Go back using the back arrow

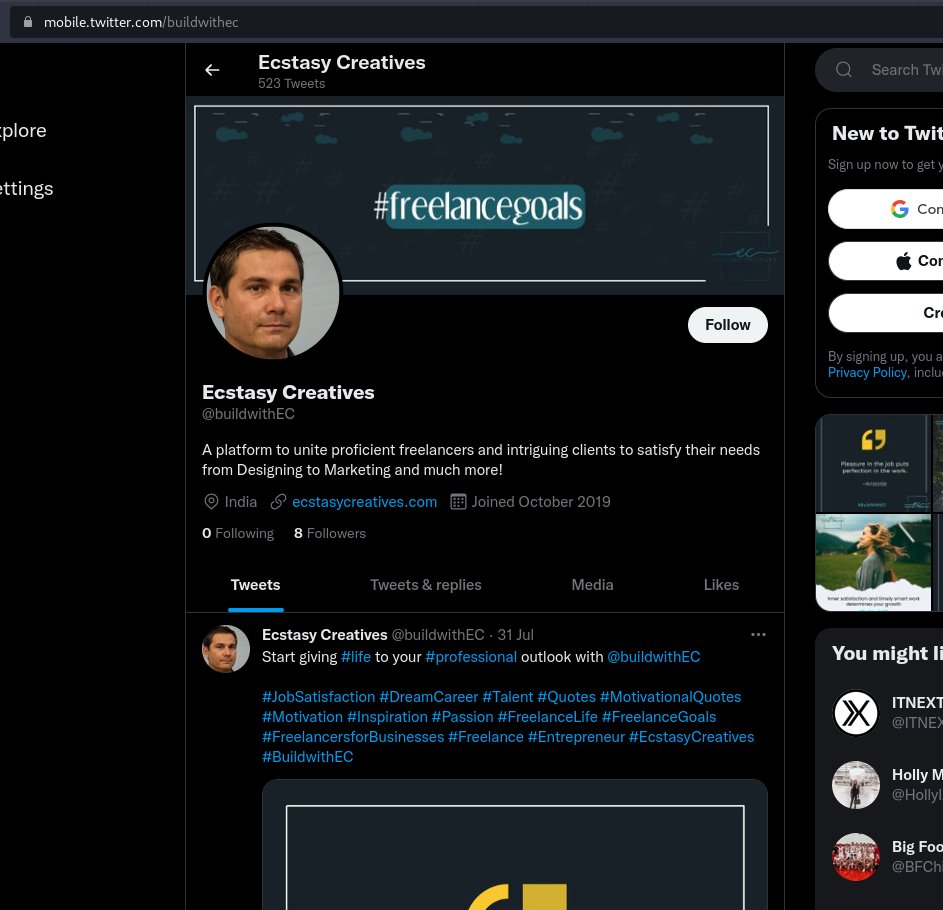[212, 70]
